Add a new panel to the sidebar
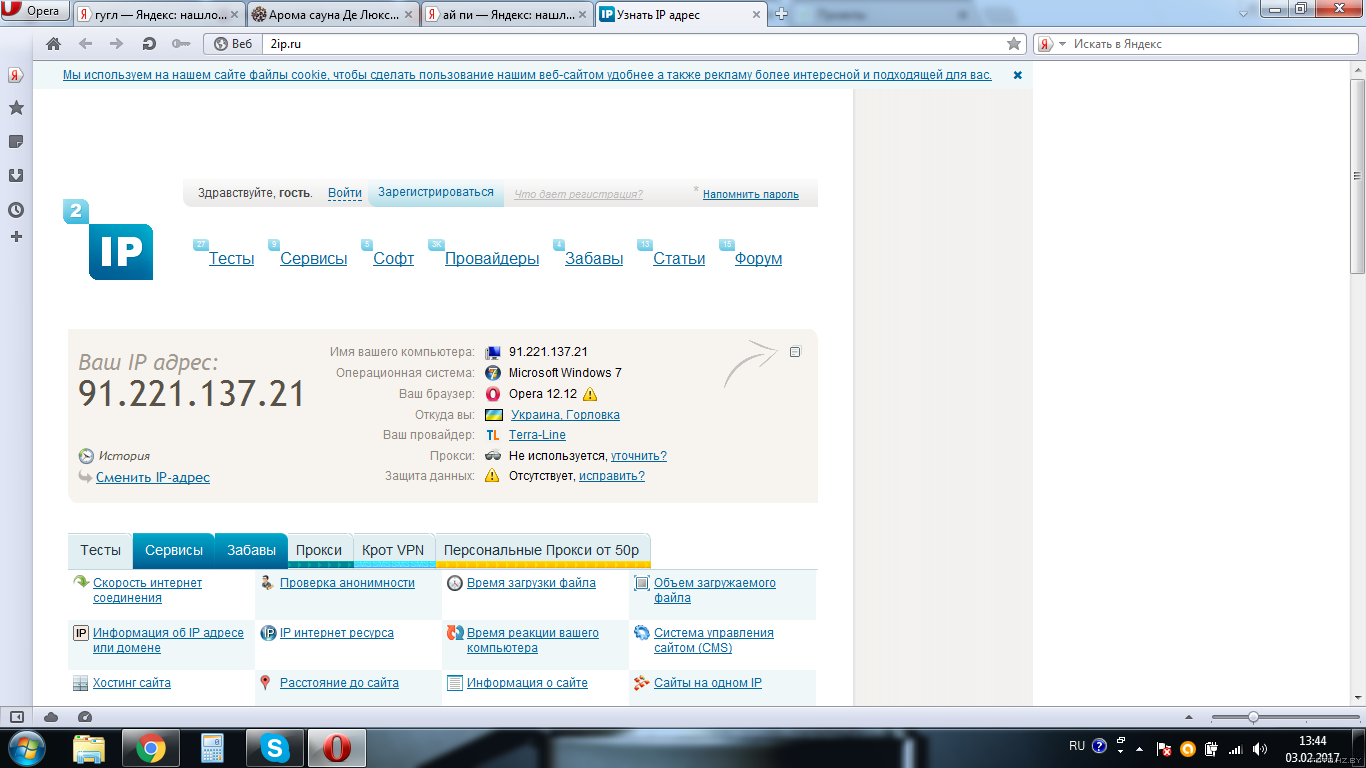This screenshot has height=768, width=1366. pyautogui.click(x=16, y=237)
